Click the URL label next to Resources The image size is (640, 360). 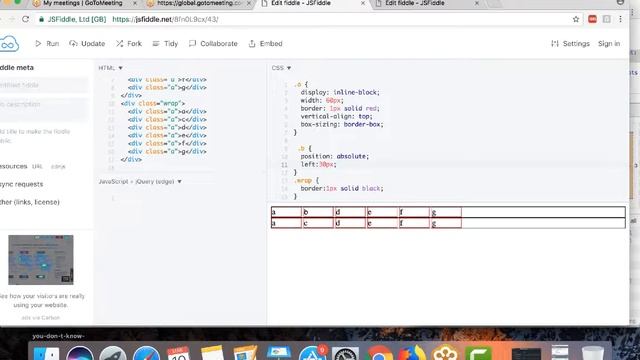coord(37,167)
